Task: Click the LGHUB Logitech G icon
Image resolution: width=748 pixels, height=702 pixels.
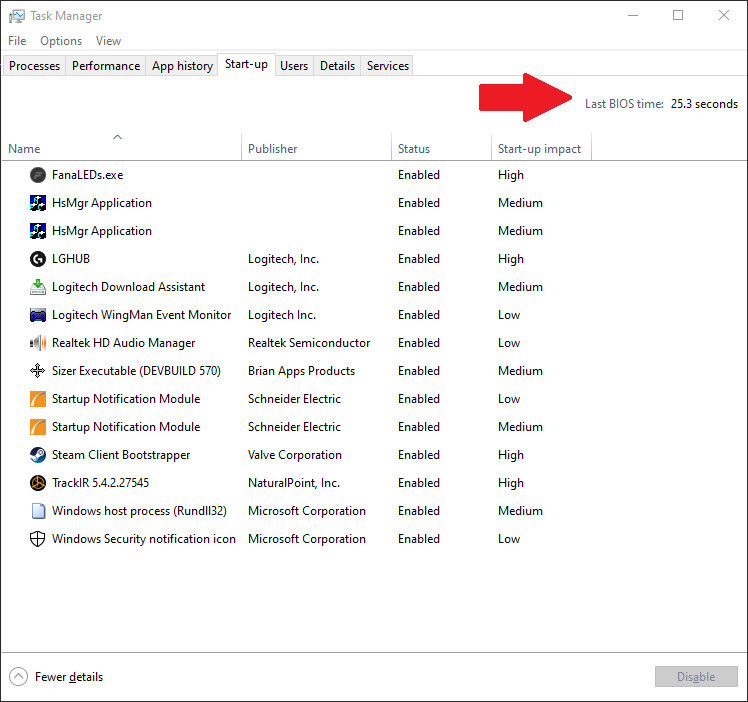Action: click(x=38, y=259)
